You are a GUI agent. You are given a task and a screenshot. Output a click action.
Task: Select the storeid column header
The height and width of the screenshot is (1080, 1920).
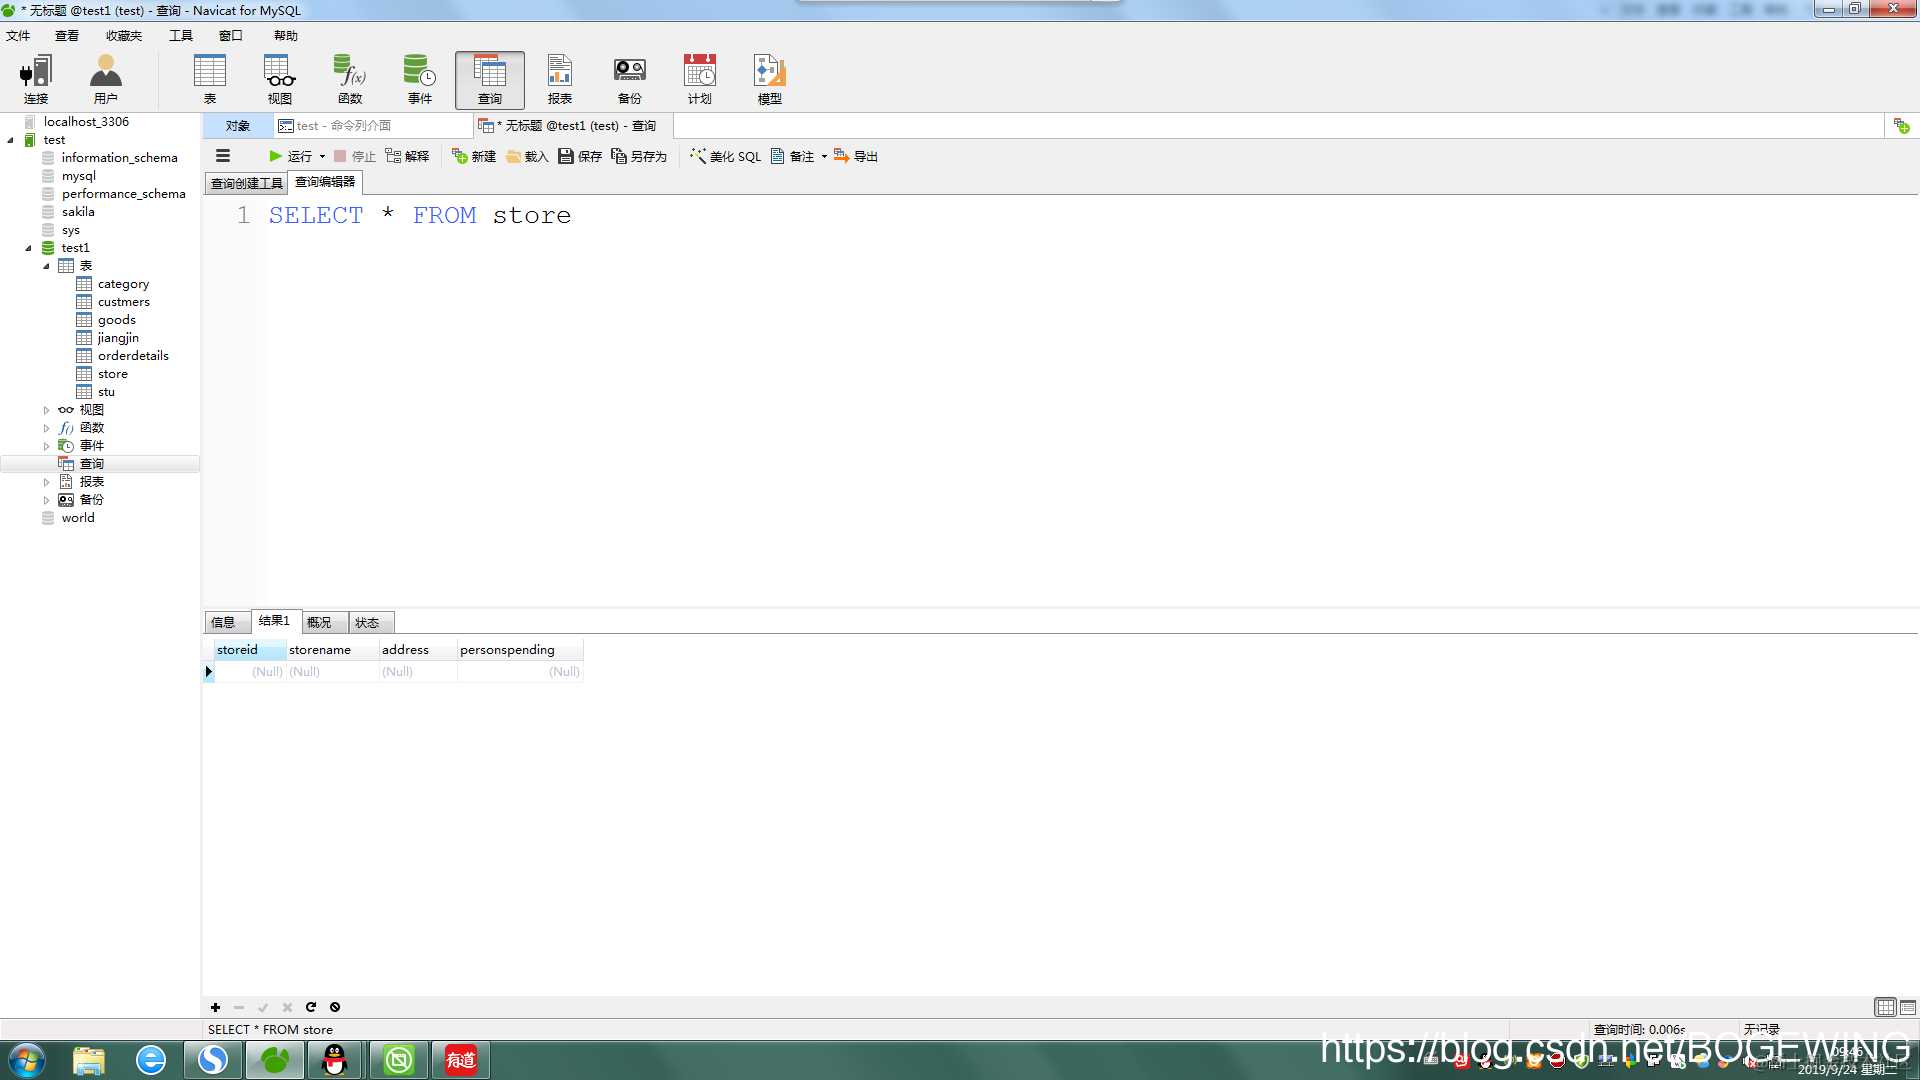[x=238, y=650]
